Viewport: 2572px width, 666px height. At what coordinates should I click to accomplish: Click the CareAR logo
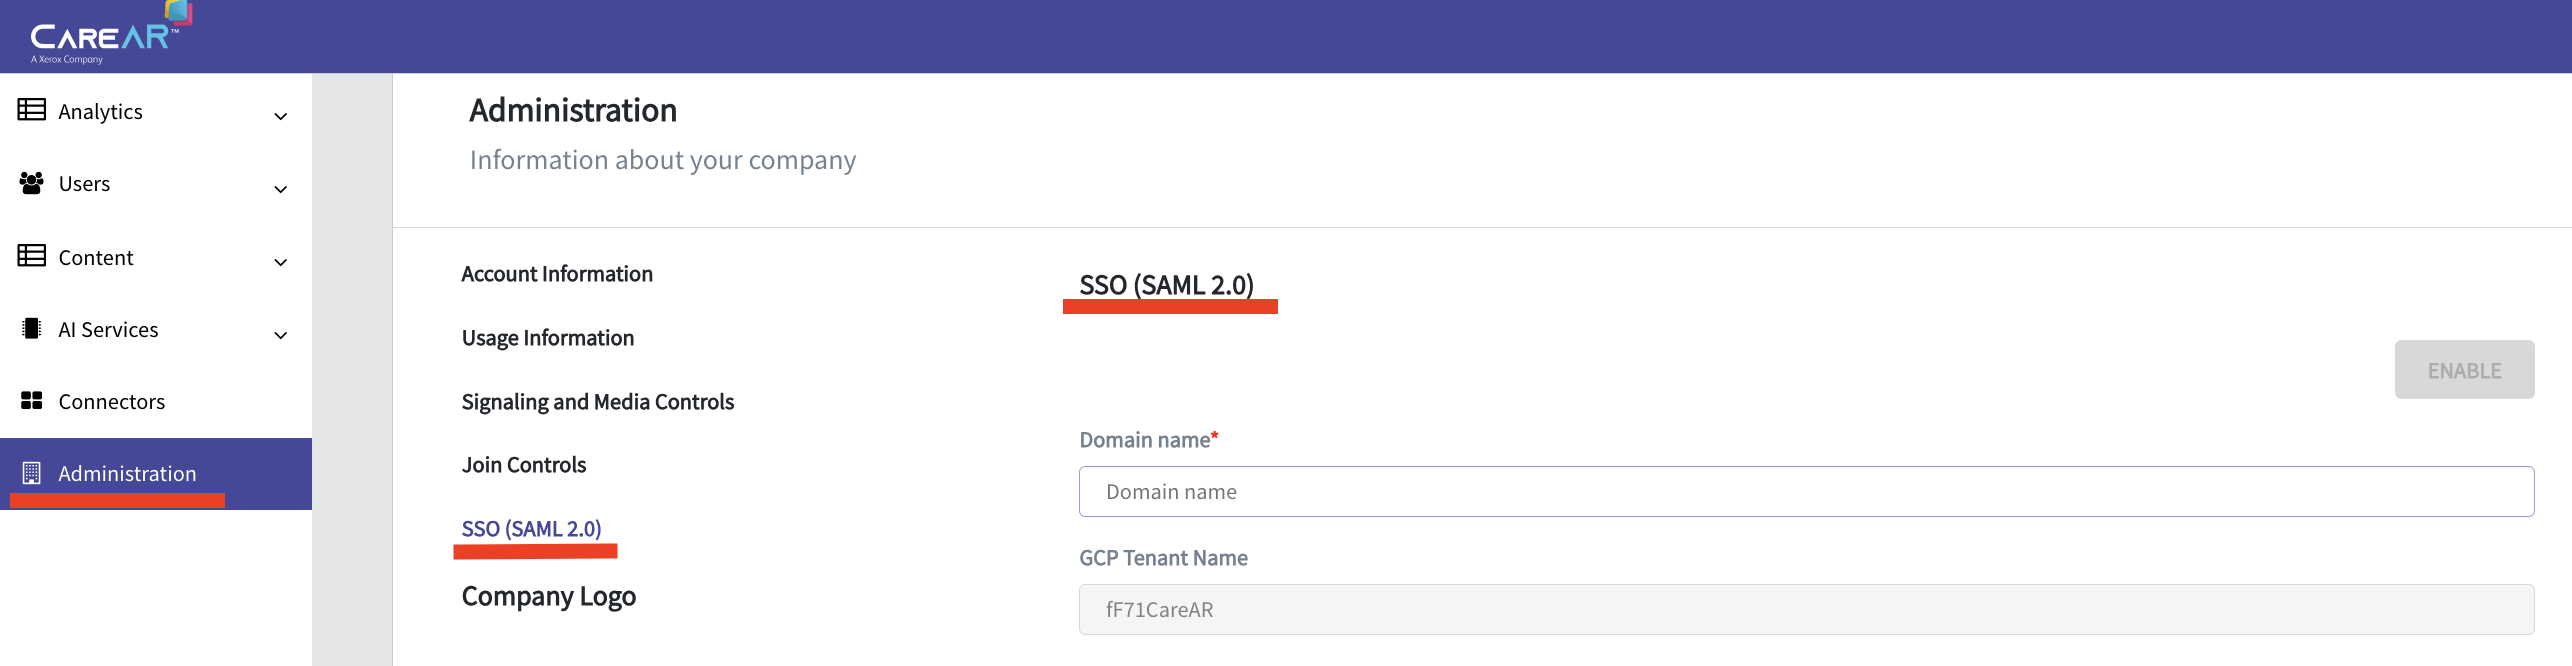coord(105,36)
